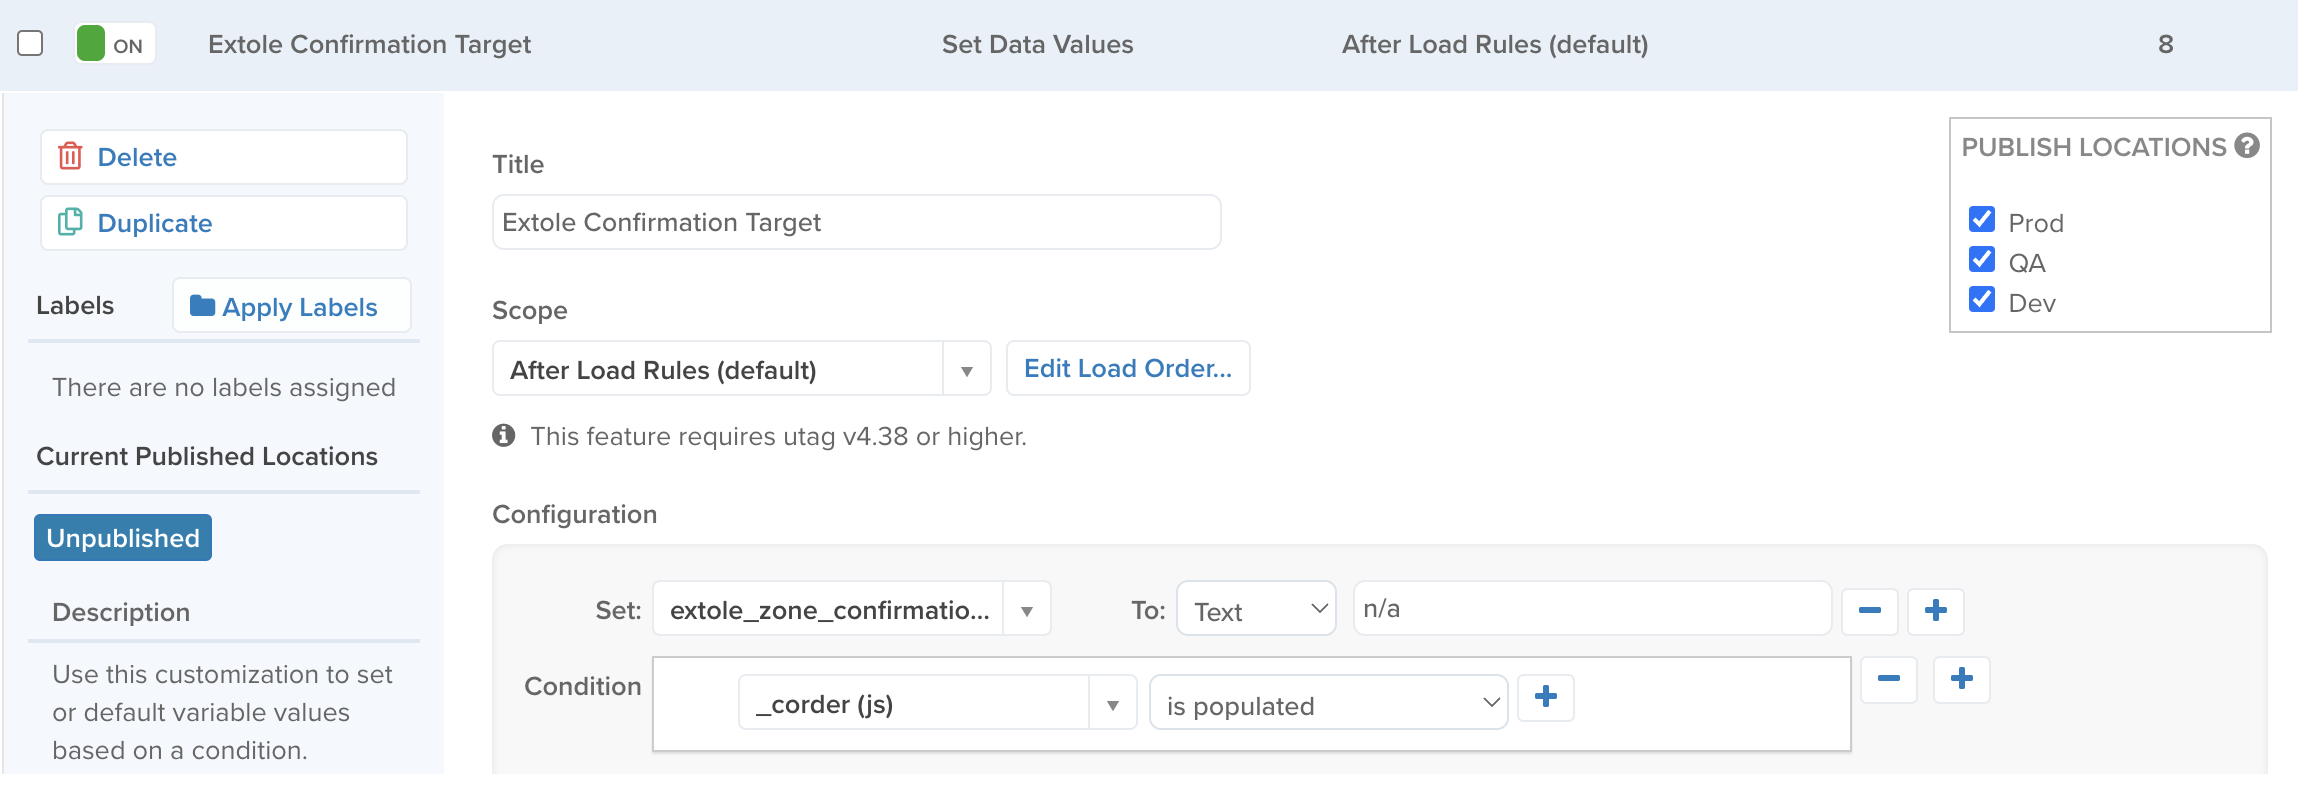The width and height of the screenshot is (2298, 790).
Task: Click the PUBLISH LOCATIONS heading
Action: (x=2094, y=147)
